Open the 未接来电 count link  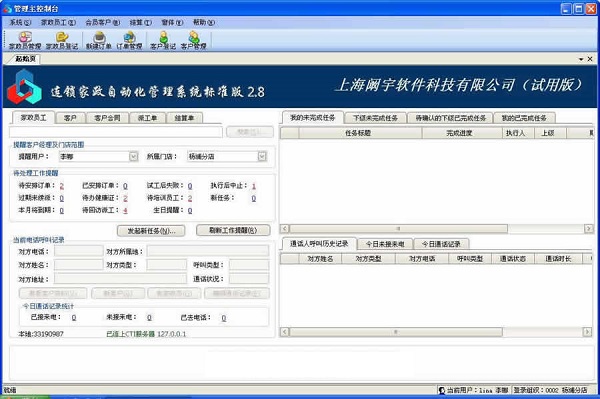pos(149,318)
